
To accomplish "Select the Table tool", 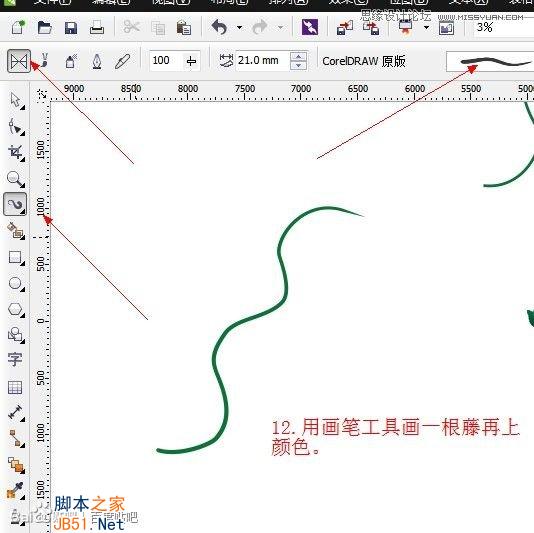I will (x=15, y=387).
